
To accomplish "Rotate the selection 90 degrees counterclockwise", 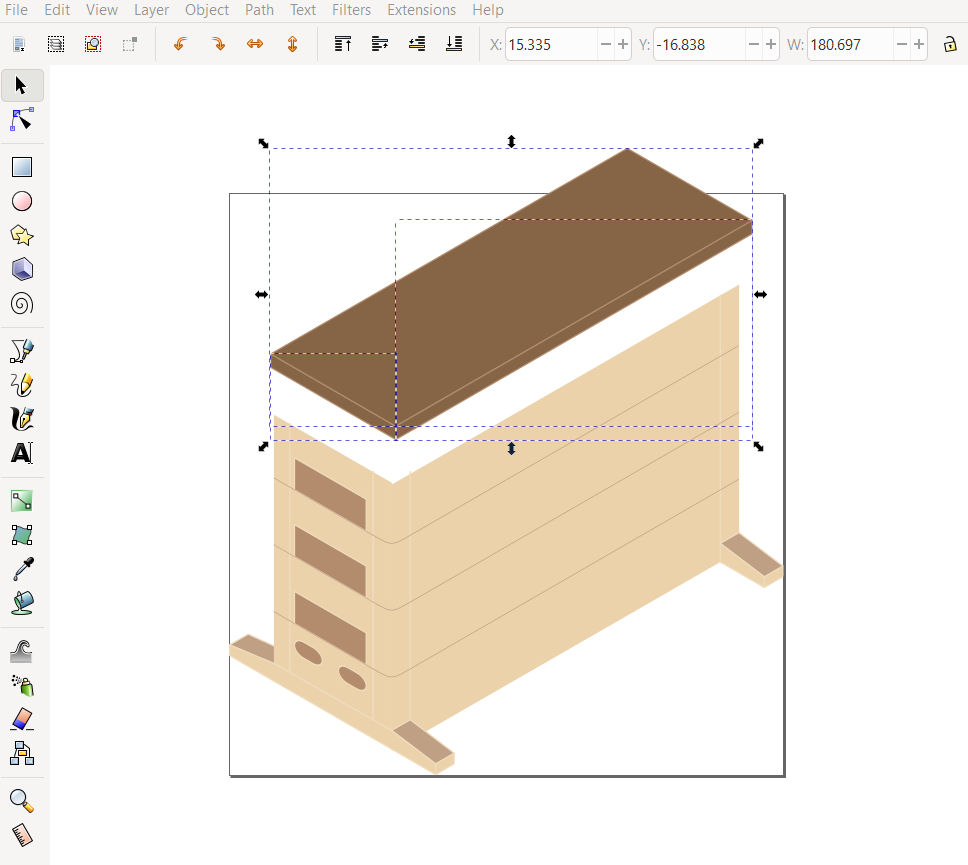I will (x=180, y=44).
